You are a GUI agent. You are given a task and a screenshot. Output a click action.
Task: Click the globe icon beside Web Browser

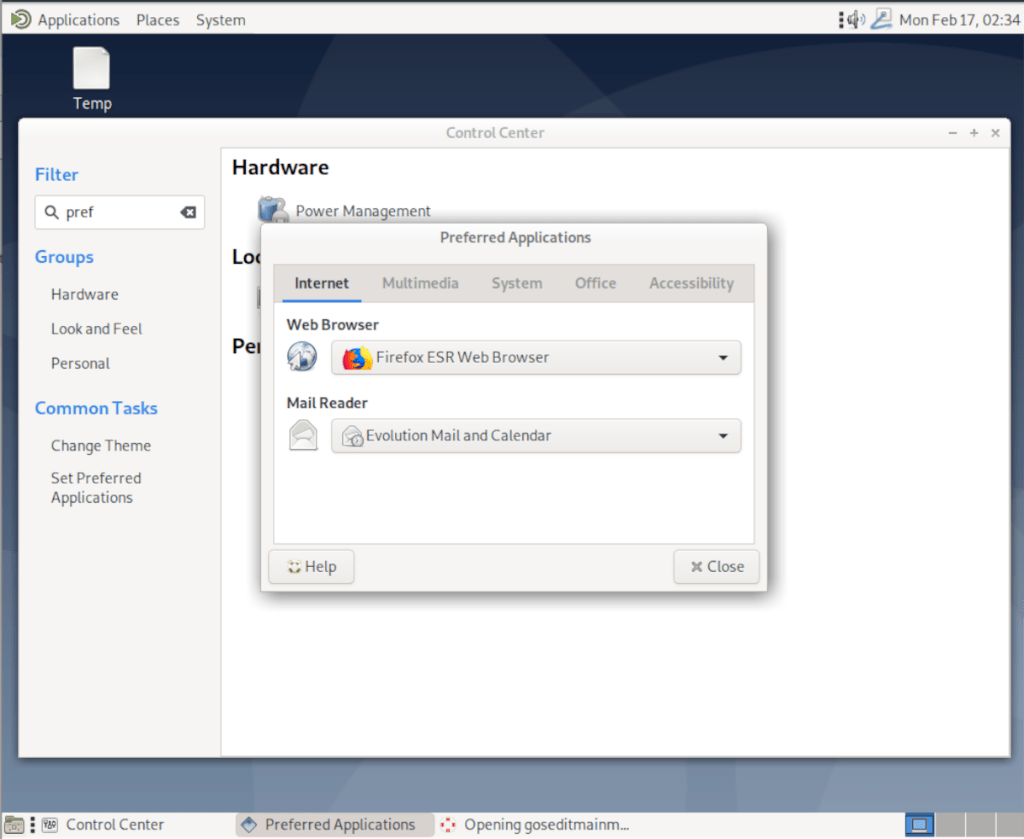[301, 356]
